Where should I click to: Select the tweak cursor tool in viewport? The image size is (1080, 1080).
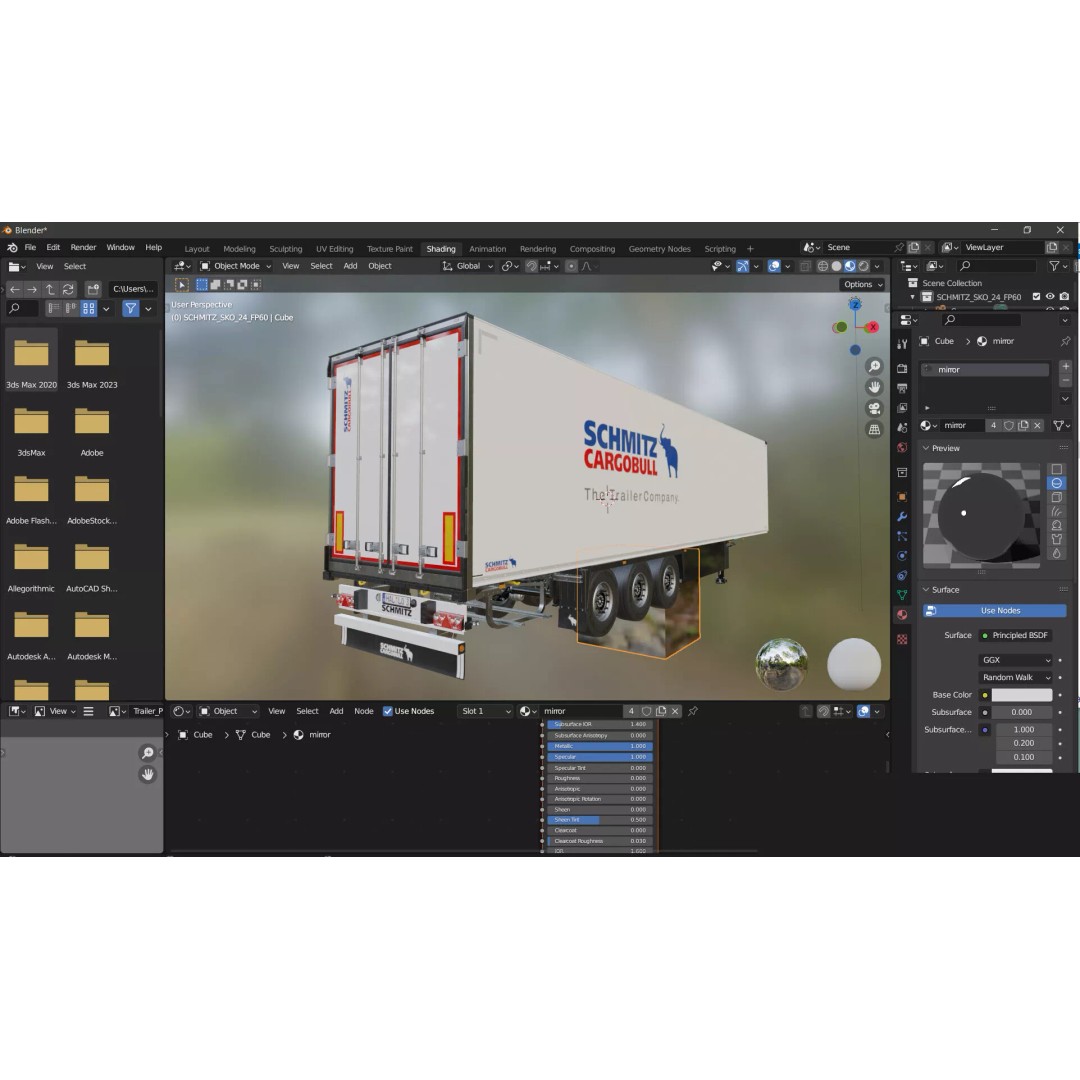click(x=181, y=284)
